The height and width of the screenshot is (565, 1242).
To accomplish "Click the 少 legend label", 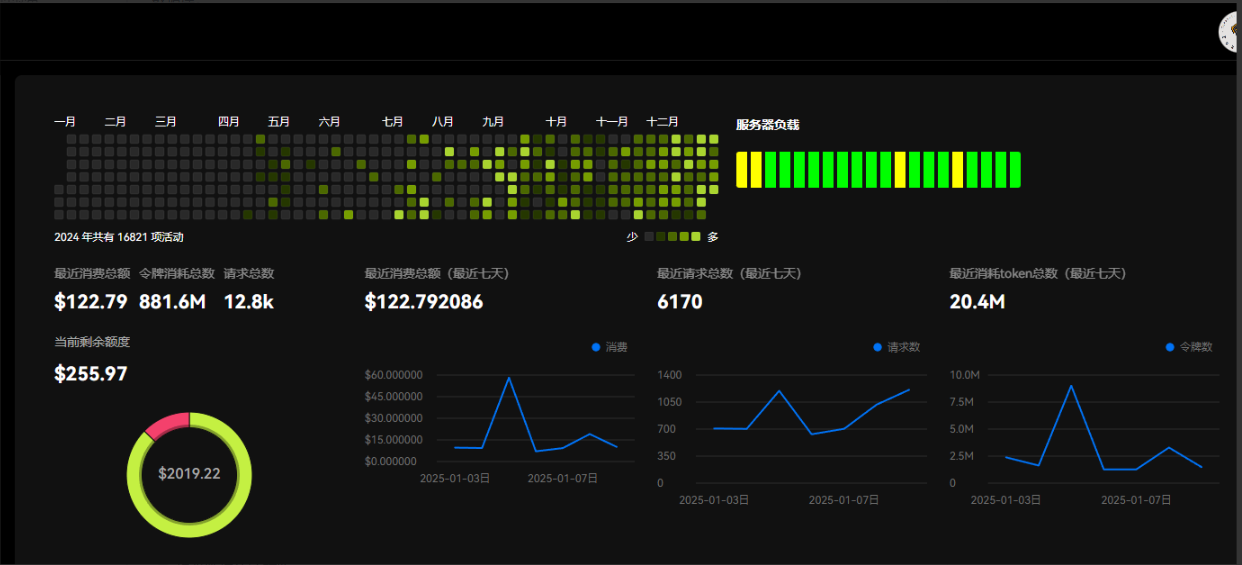I will 632,237.
